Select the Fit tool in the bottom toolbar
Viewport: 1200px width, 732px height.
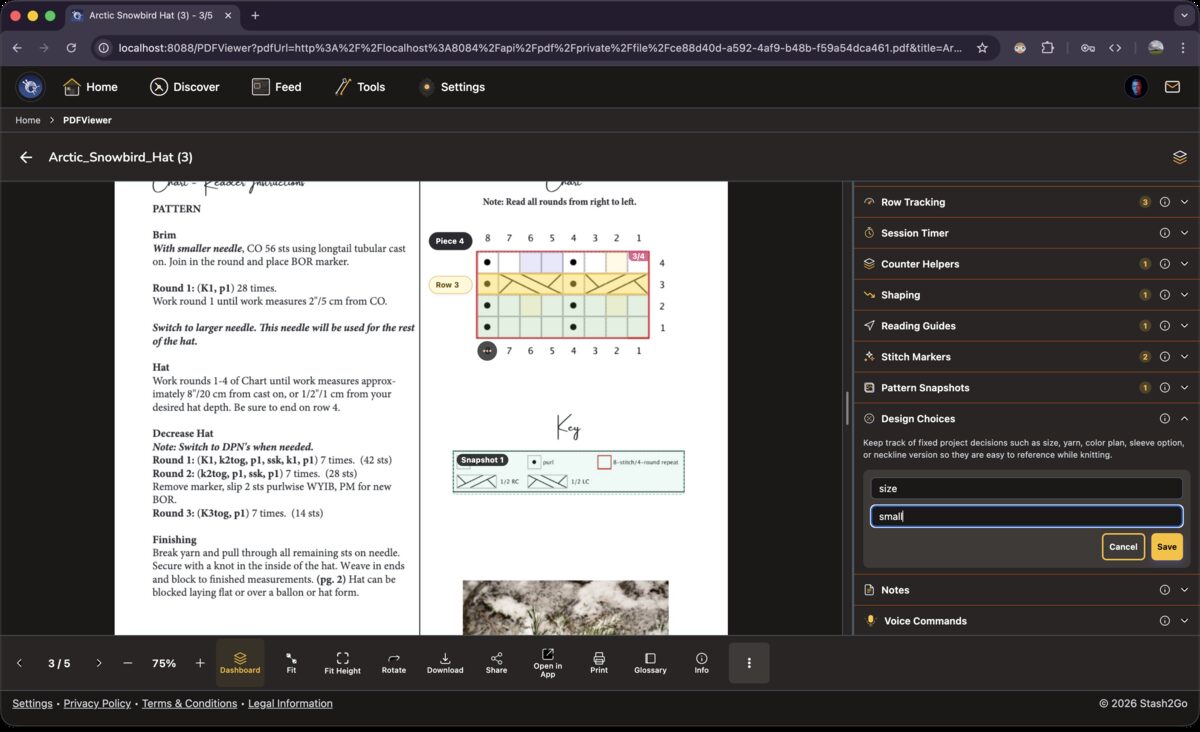(x=291, y=661)
